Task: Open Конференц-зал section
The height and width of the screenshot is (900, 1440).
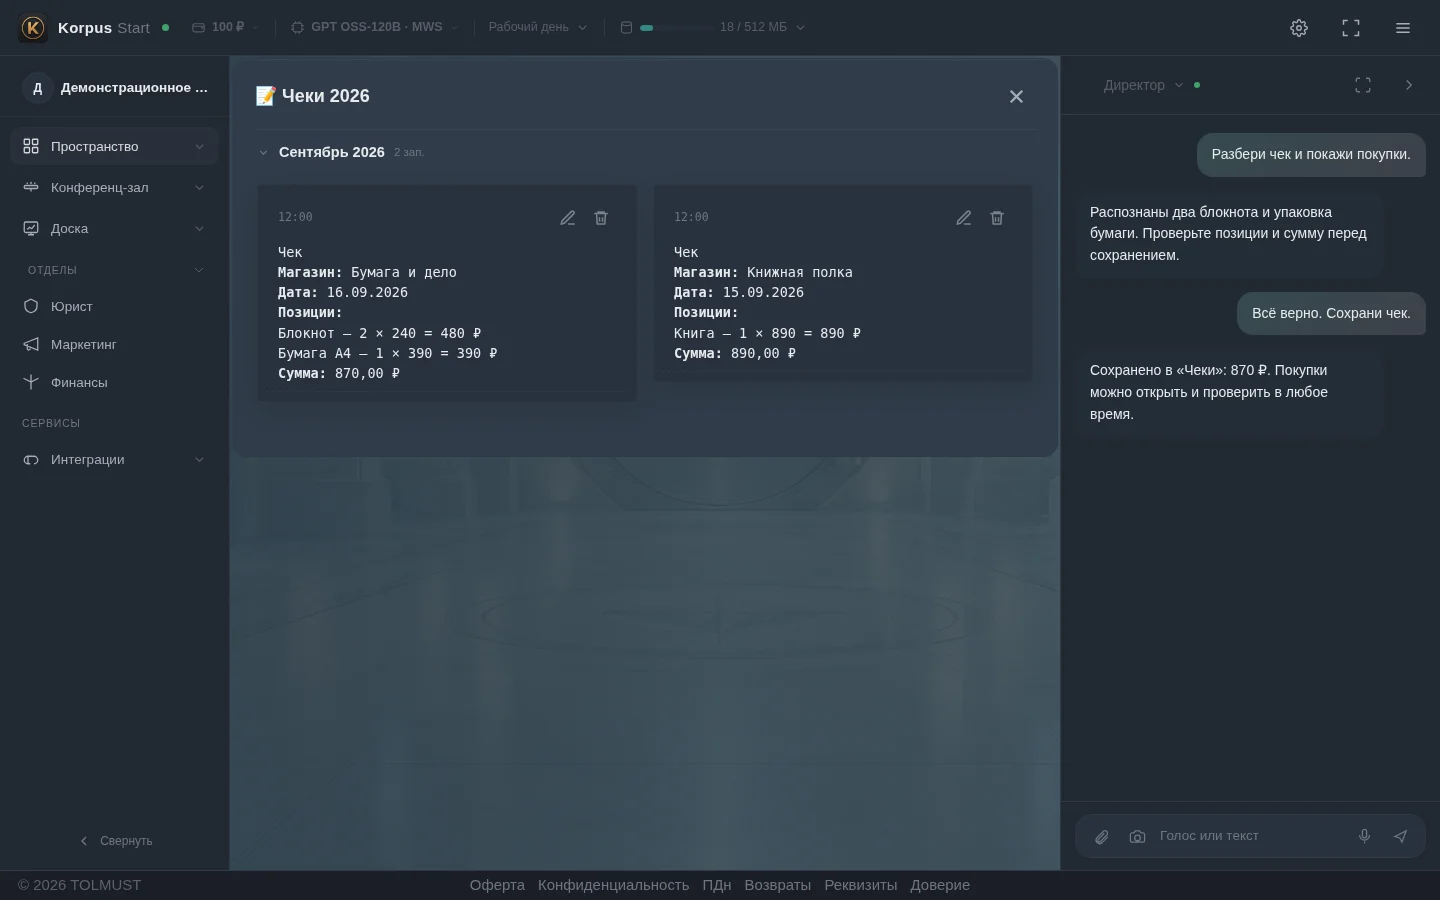Action: (114, 188)
